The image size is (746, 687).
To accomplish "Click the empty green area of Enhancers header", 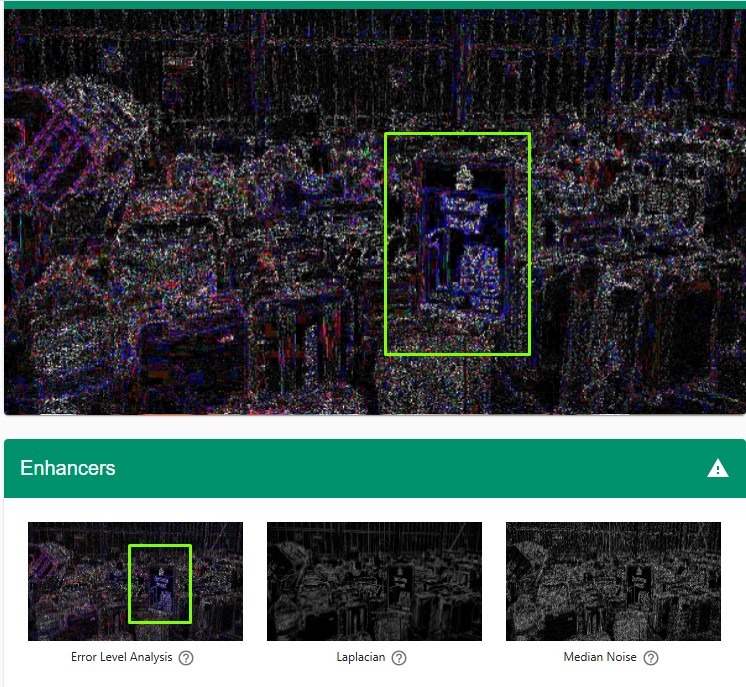I will [400, 468].
